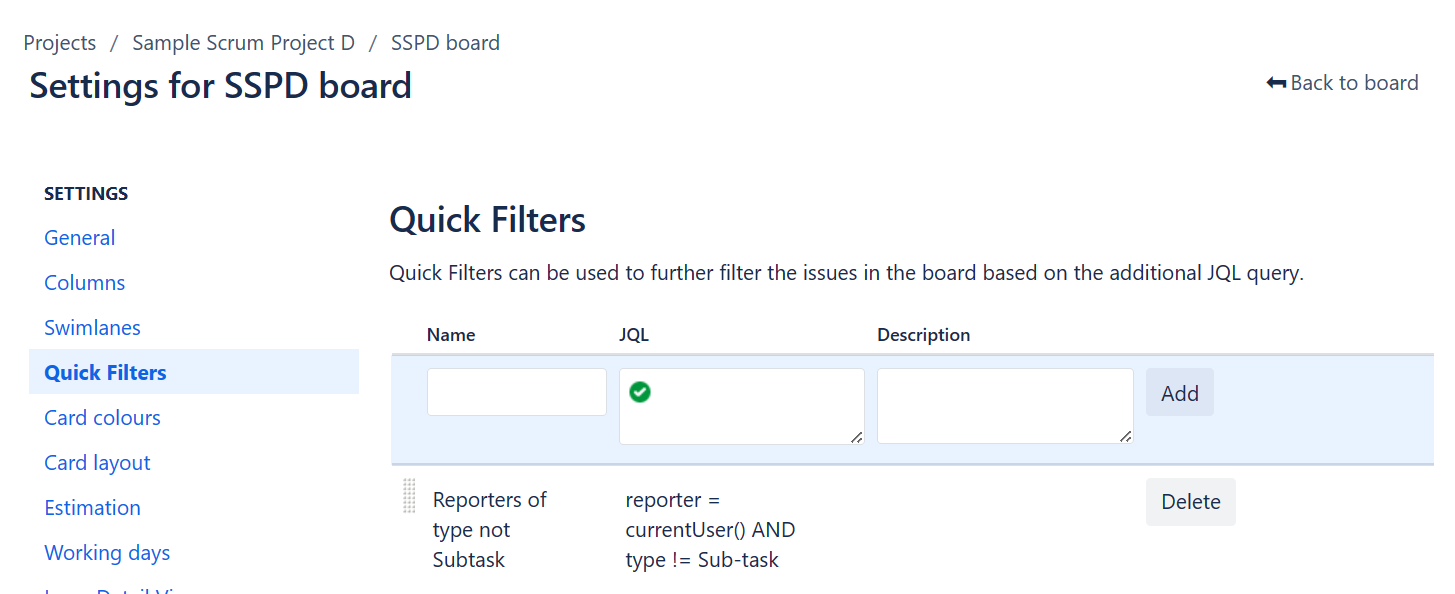Screen dimensions: 1455x594
Task: Open the Card layout configuration
Action: tap(97, 462)
